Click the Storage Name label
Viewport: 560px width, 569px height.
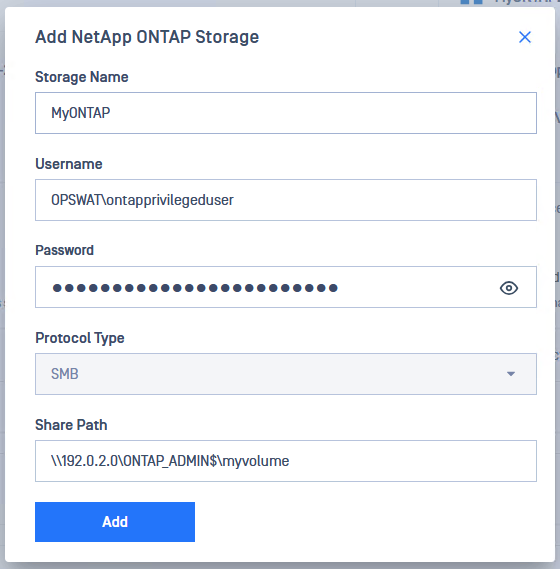[x=82, y=77]
